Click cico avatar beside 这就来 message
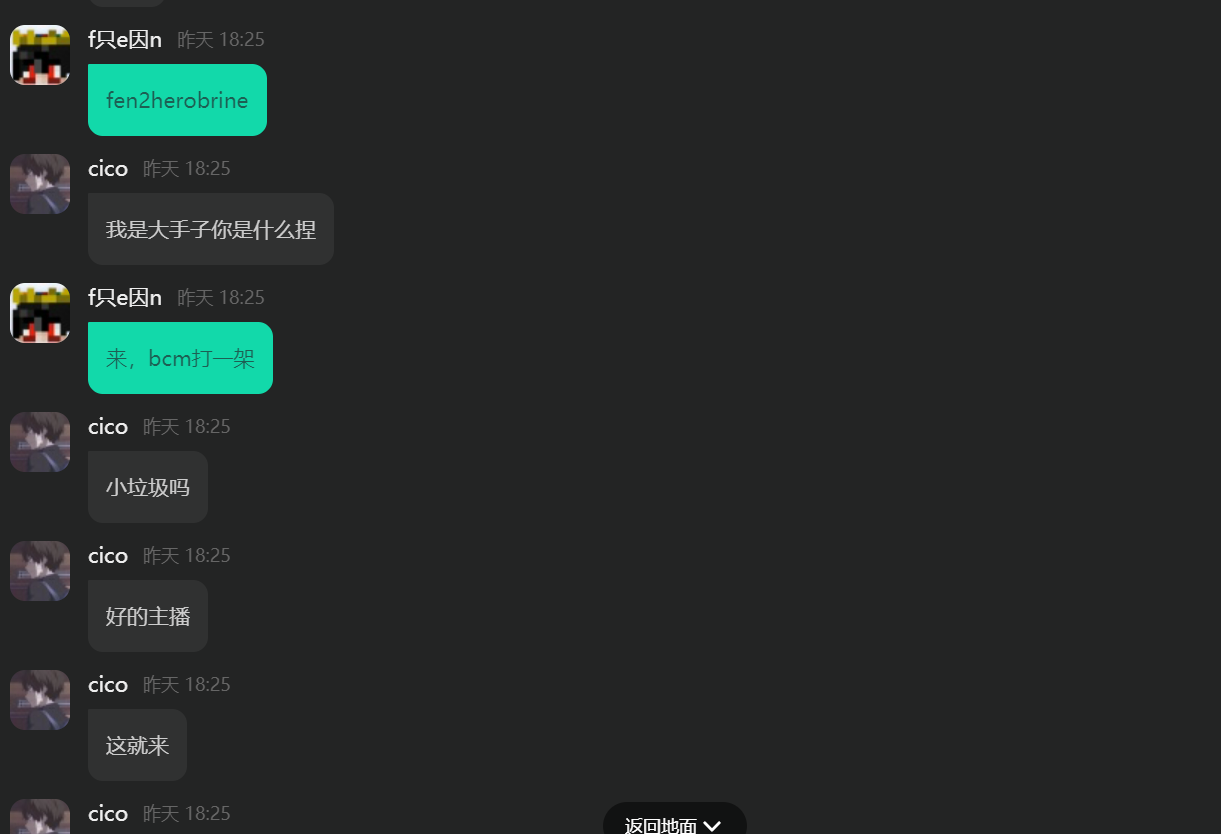Viewport: 1221px width, 834px height. 40,700
